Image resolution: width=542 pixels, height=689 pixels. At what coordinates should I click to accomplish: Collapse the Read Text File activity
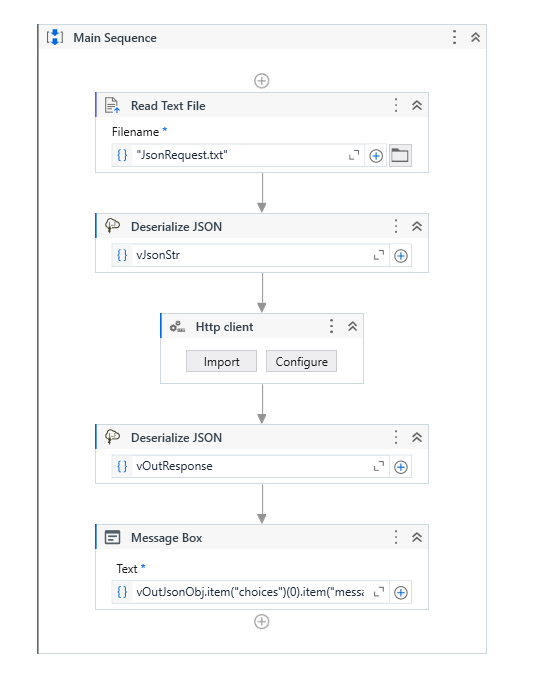pos(417,105)
